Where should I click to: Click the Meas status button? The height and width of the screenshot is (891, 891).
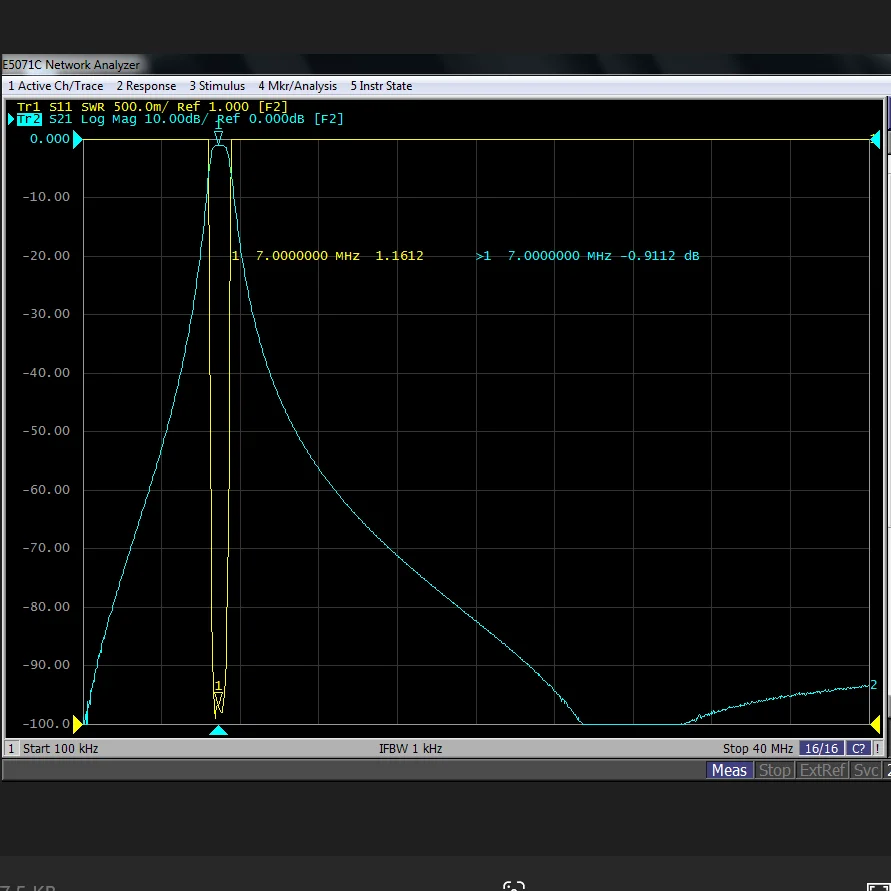tap(729, 770)
